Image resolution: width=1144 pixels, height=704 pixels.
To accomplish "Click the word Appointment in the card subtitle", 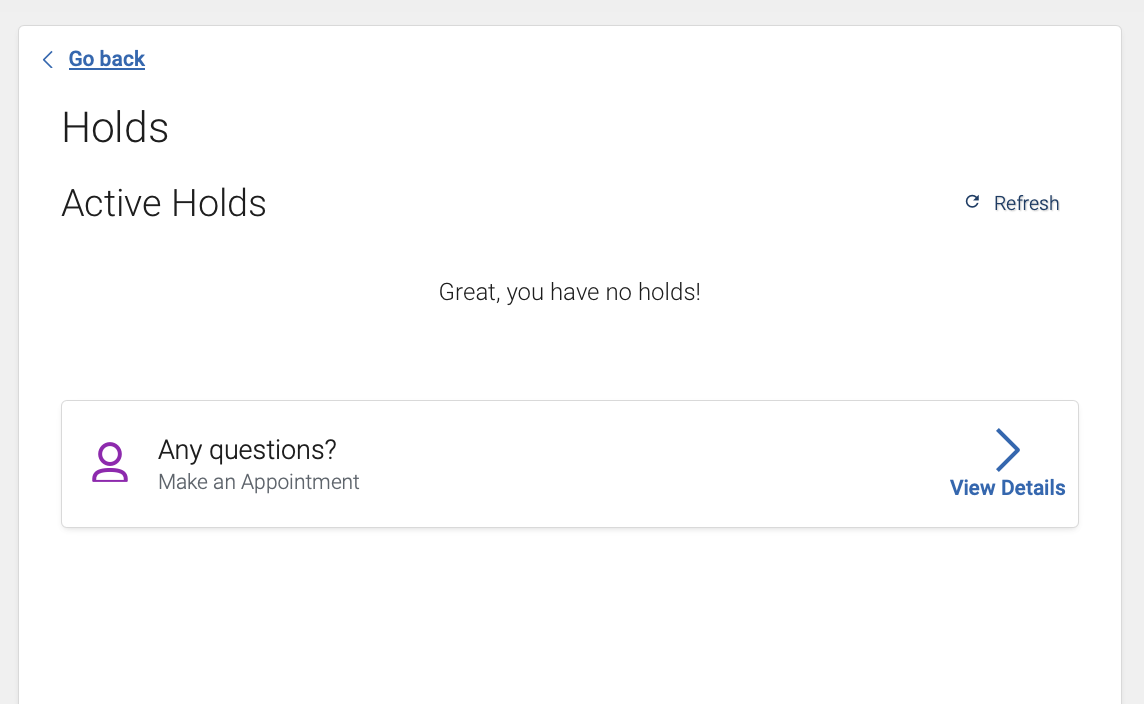I will pos(300,481).
